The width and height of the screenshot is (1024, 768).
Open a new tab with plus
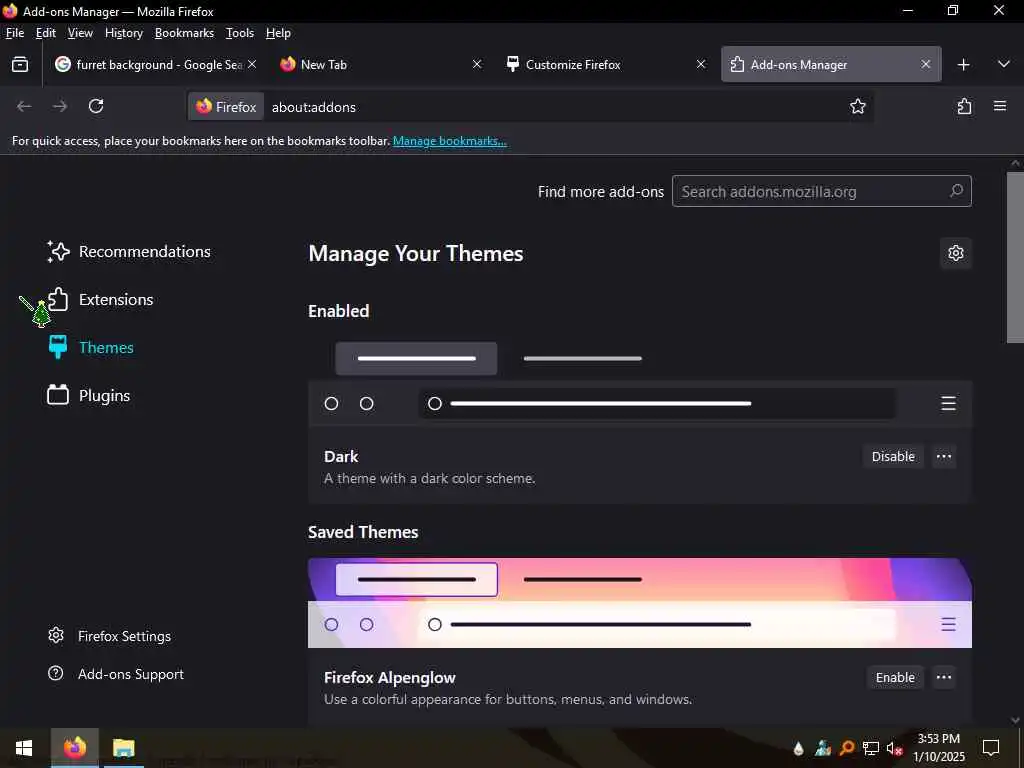(x=963, y=65)
